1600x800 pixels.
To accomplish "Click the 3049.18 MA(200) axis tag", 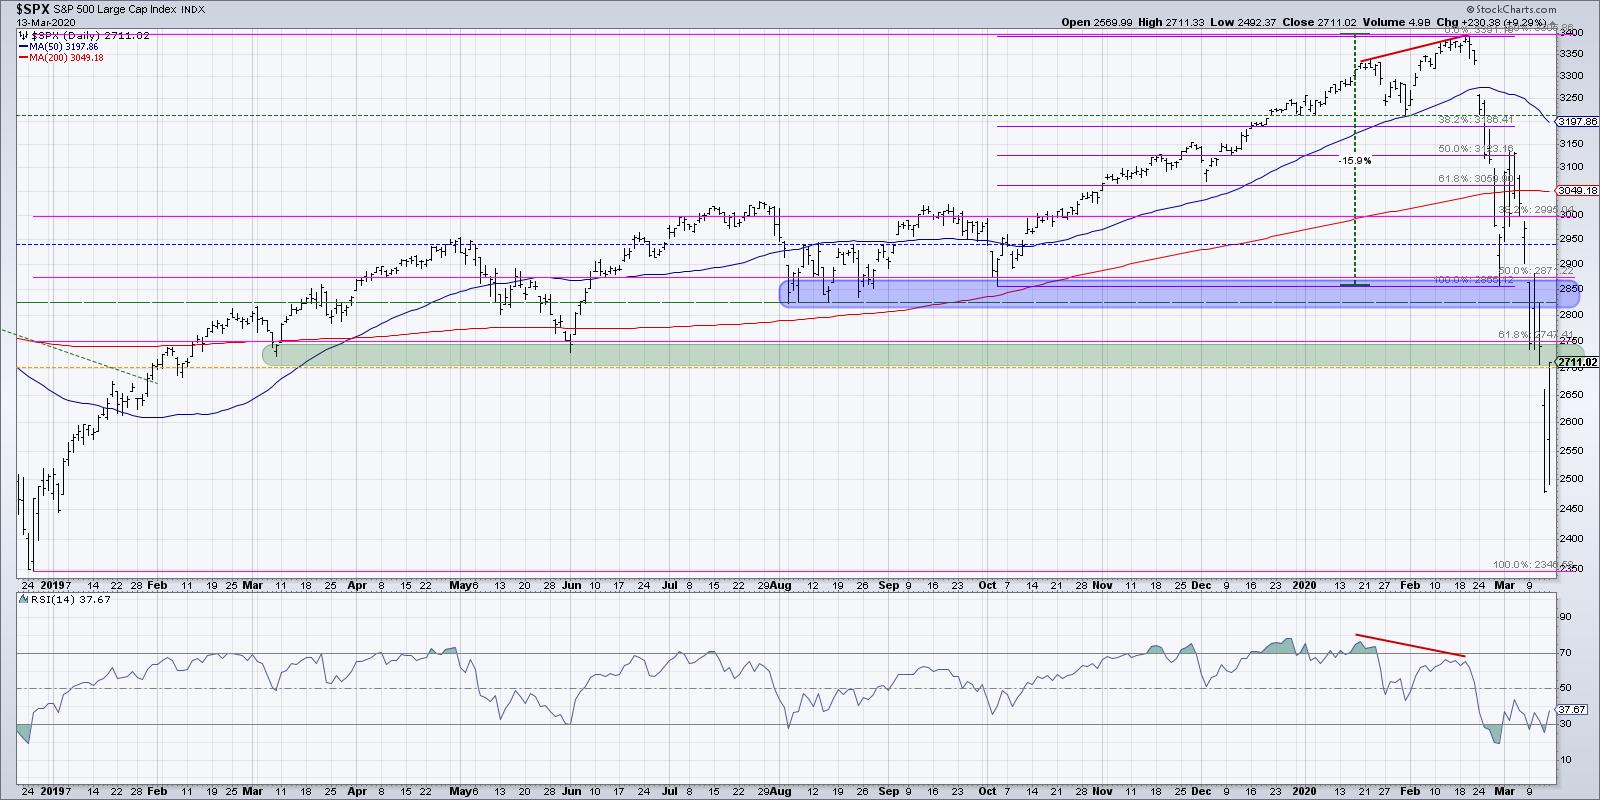I will [1577, 190].
